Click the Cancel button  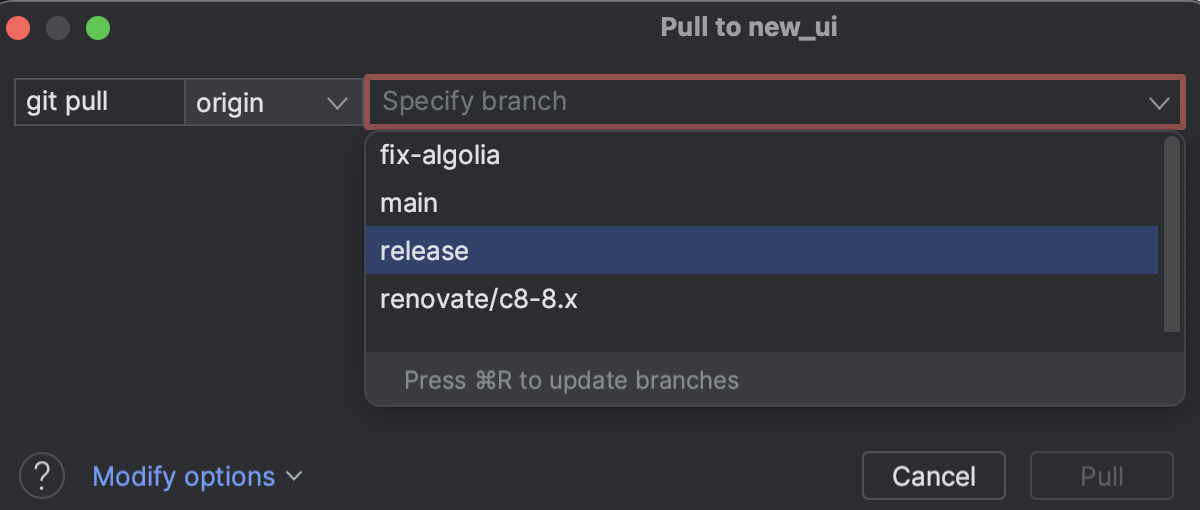(933, 476)
